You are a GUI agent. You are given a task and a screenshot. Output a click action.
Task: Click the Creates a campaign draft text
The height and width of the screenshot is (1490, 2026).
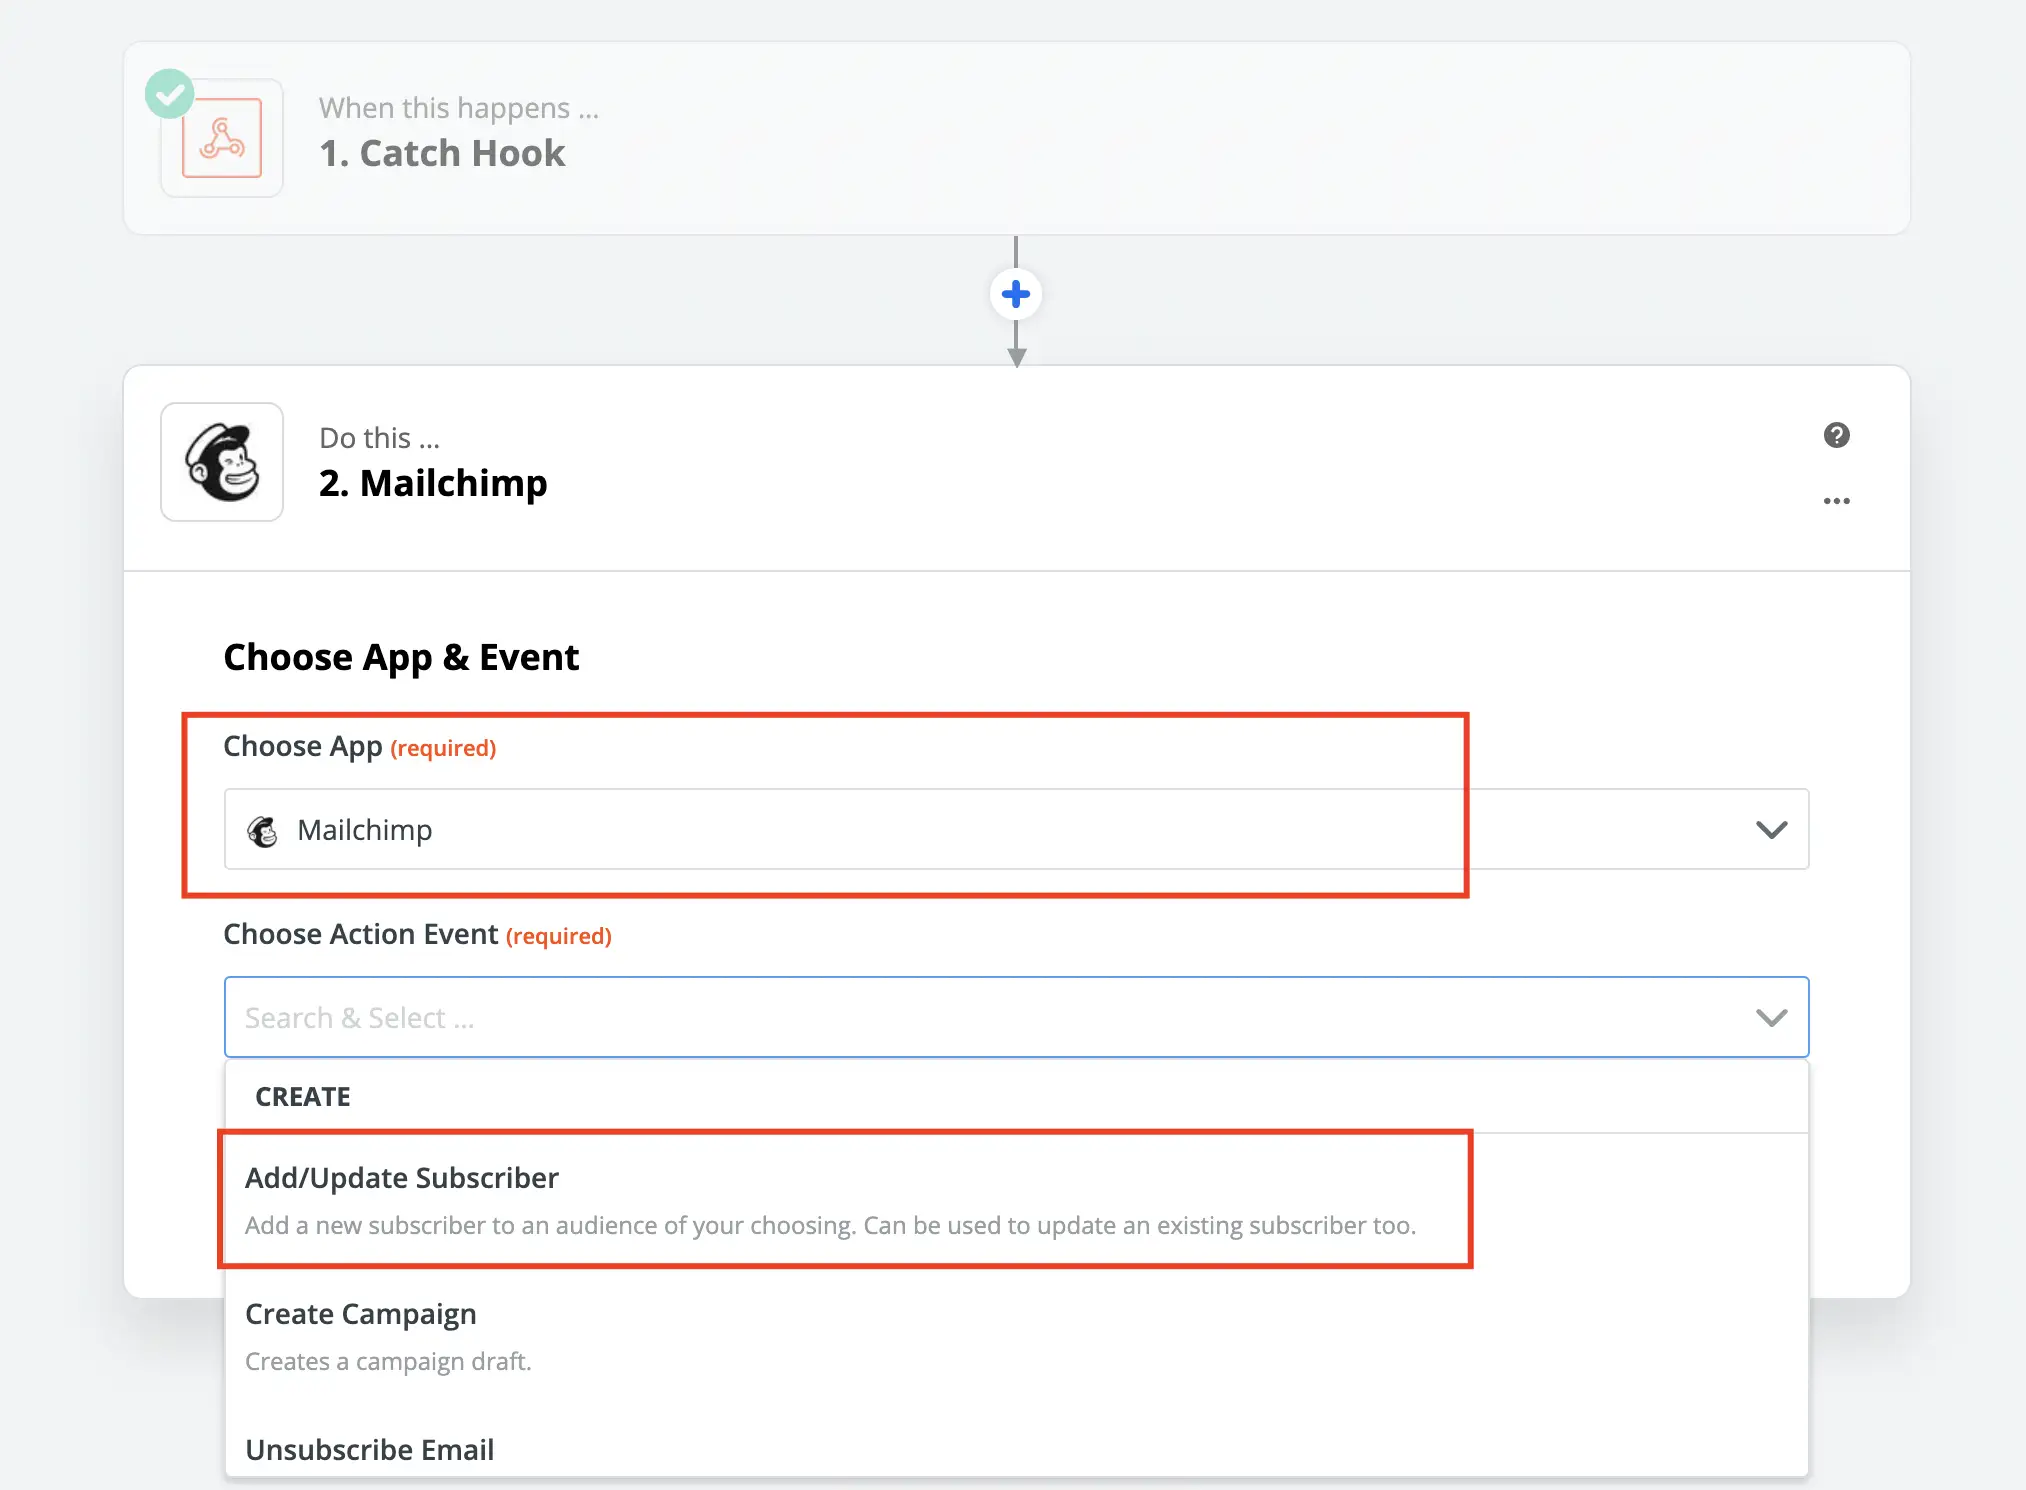(388, 1360)
